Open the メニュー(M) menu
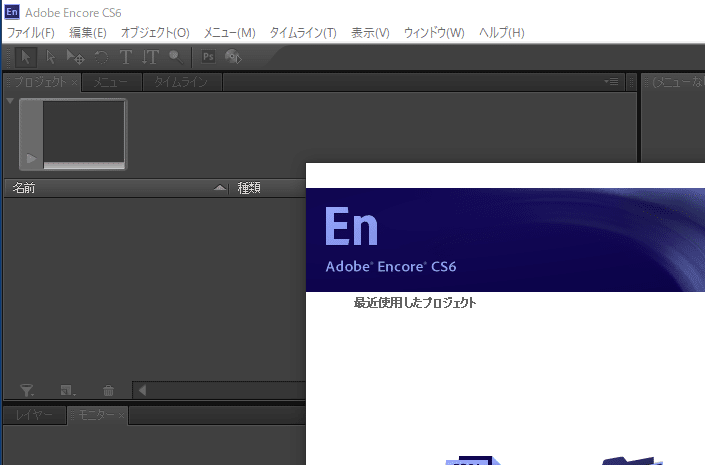Screen dimensions: 705x465 [x=229, y=32]
